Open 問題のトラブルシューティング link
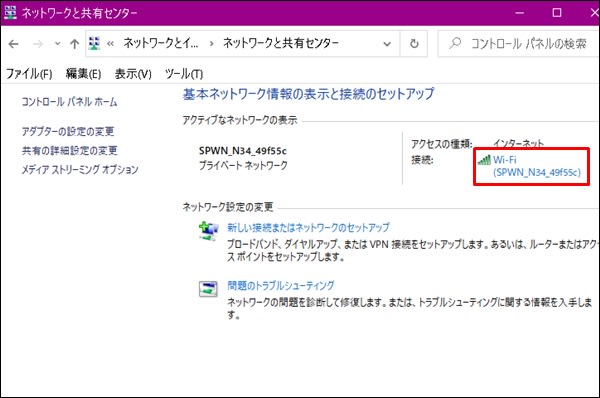This screenshot has width=600, height=398. click(x=280, y=285)
